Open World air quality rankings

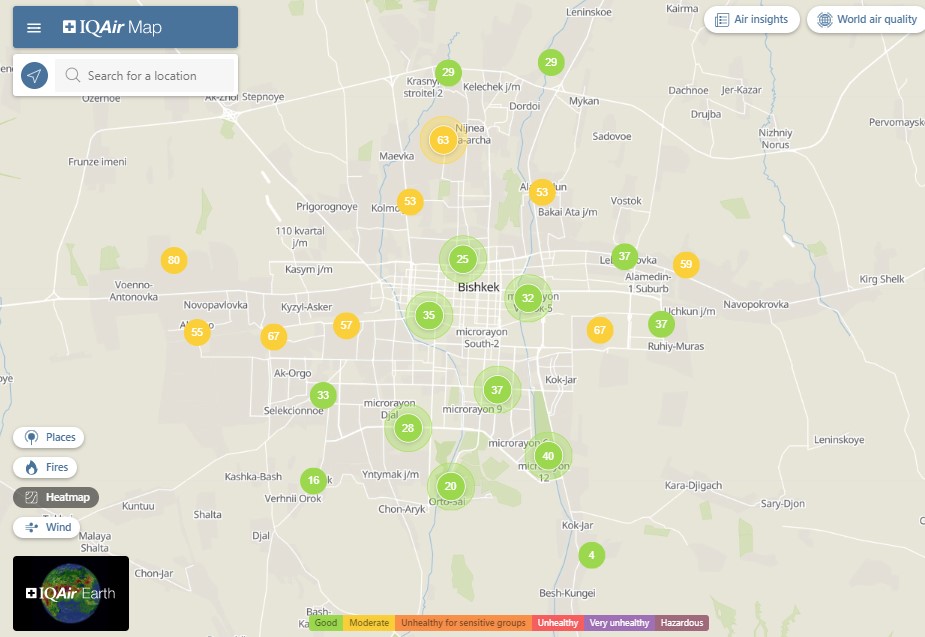point(866,19)
